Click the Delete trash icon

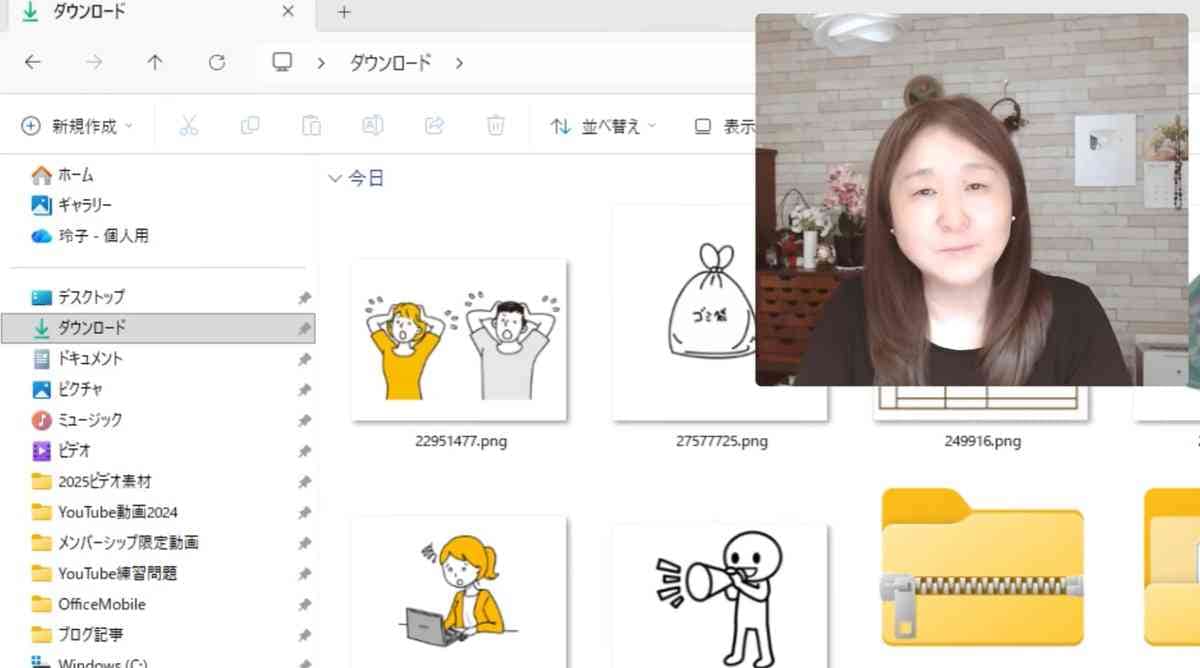pos(495,126)
